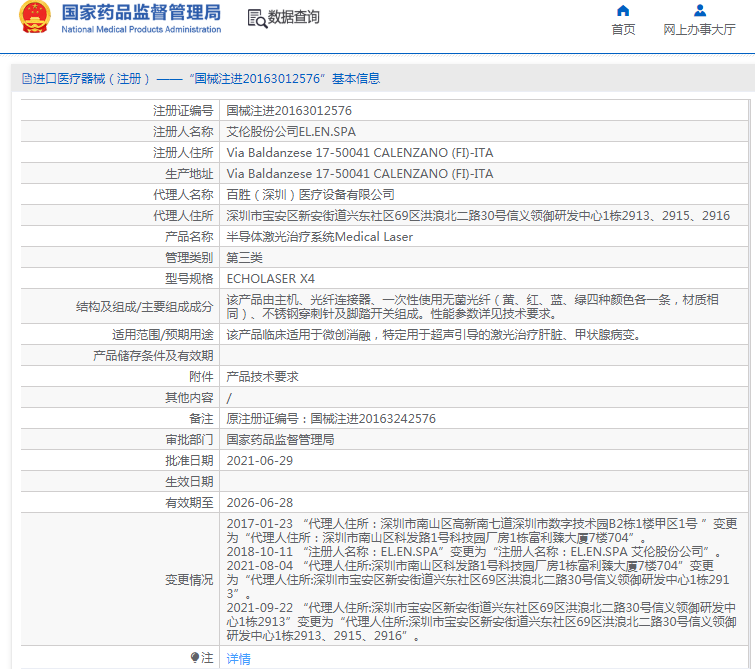Click the 产品储存条件及有效期 row label
The height and width of the screenshot is (669, 755).
(153, 356)
